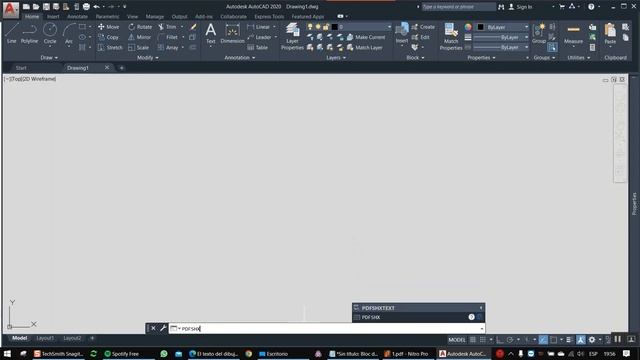Toggle snap mode in status bar
This screenshot has height=360, width=640.
click(x=483, y=340)
